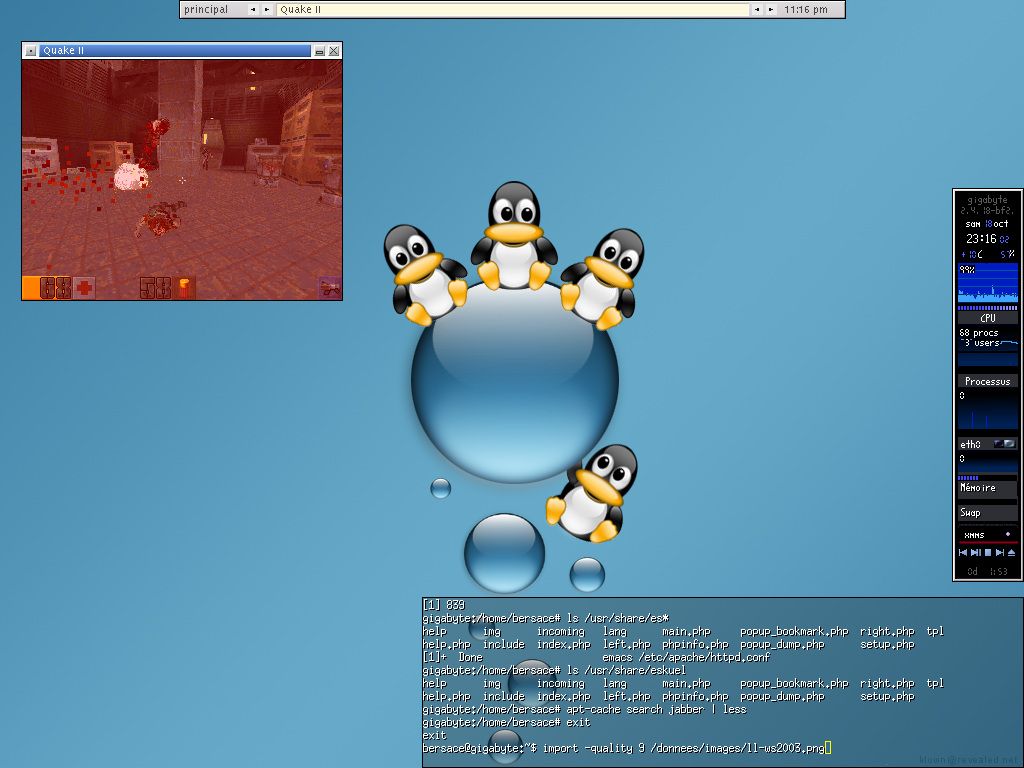Click xmms next track button
Image resolution: width=1024 pixels, height=768 pixels.
point(1000,552)
